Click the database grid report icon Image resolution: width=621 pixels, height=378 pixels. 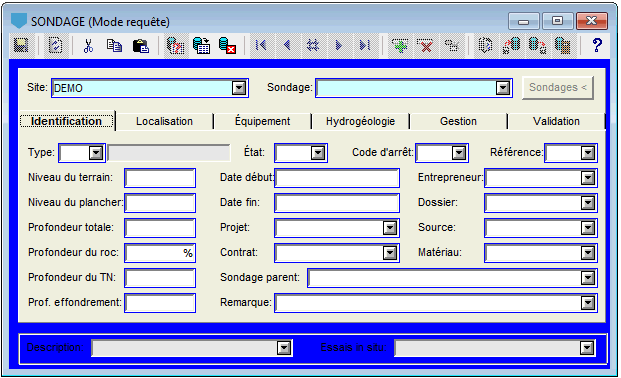coord(563,46)
